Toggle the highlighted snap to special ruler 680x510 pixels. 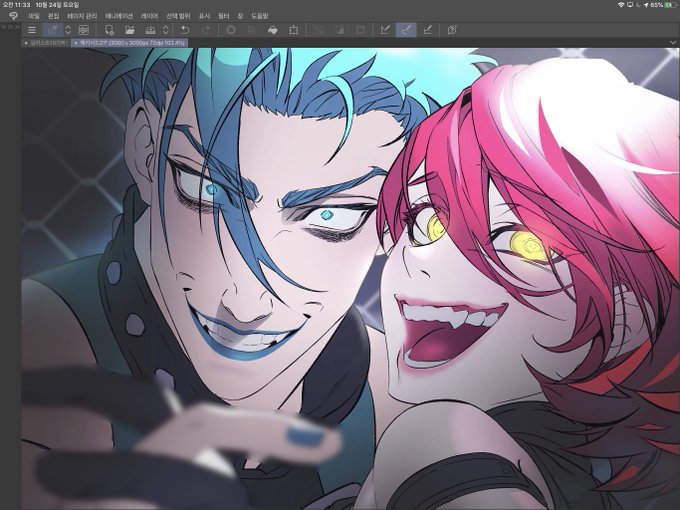tap(406, 30)
